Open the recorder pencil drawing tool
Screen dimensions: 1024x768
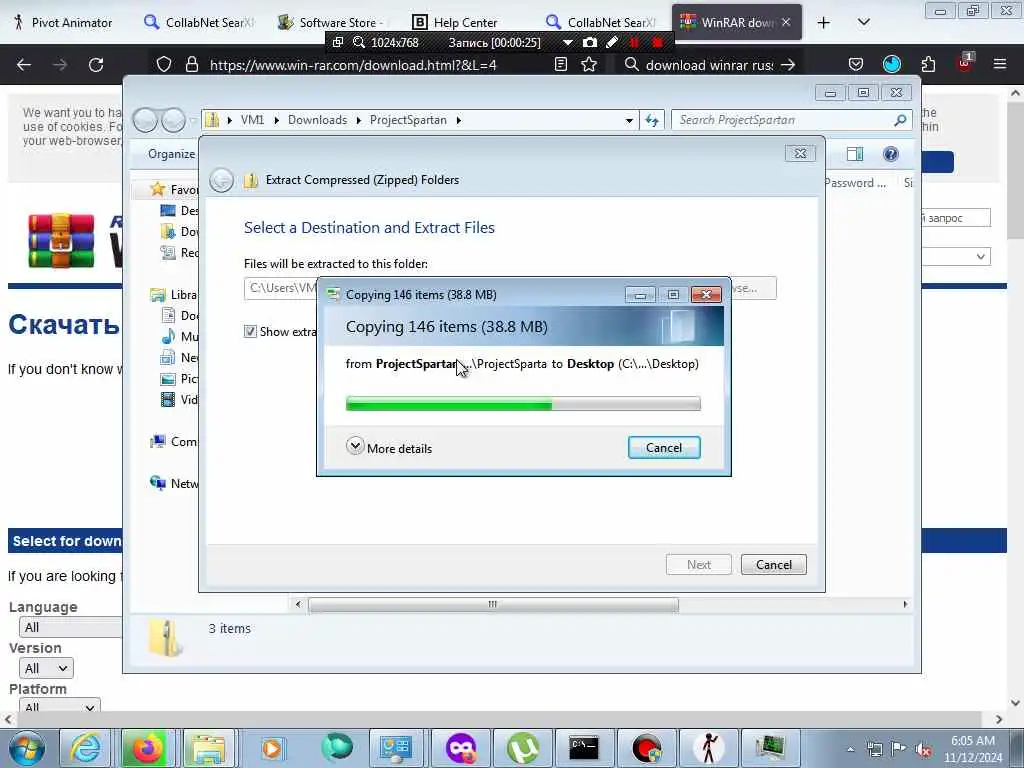click(612, 42)
